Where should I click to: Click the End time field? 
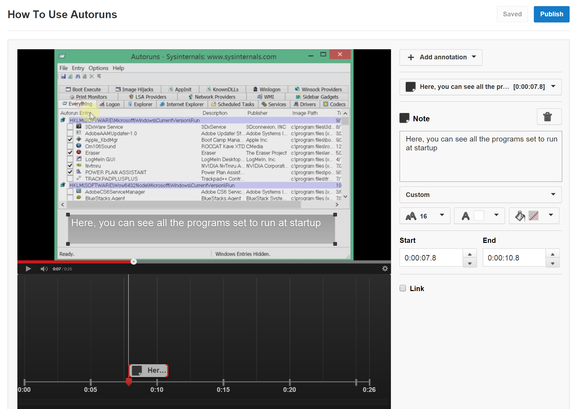[x=514, y=258]
